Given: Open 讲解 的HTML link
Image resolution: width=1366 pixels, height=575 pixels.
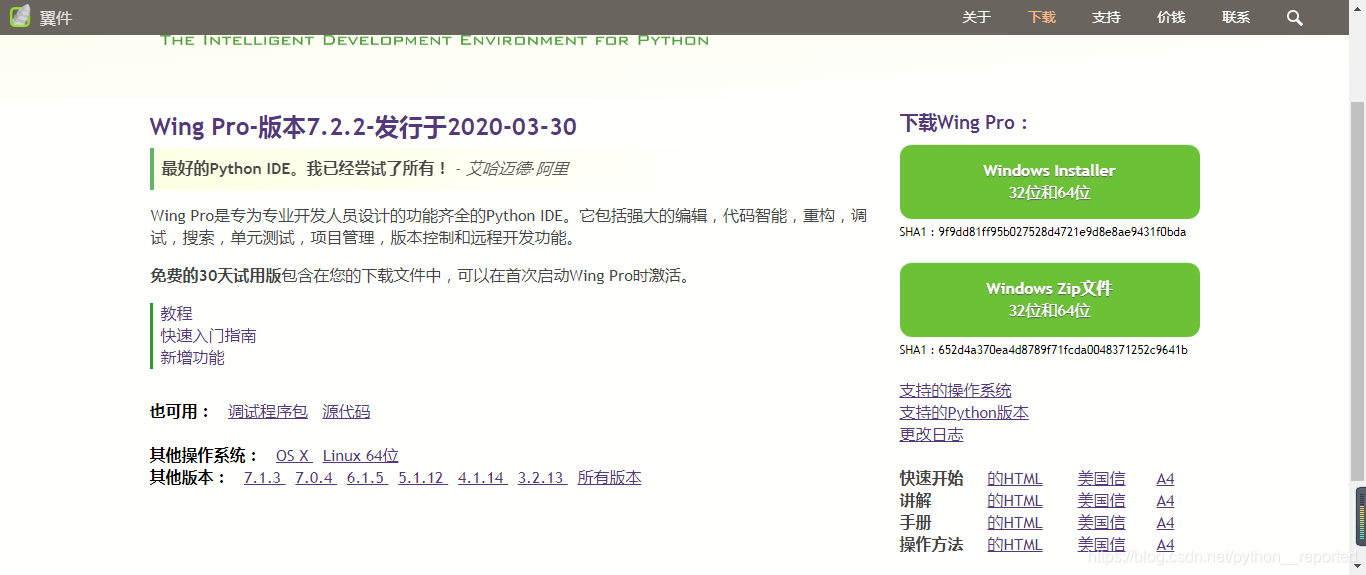Looking at the screenshot, I should click(1014, 501).
